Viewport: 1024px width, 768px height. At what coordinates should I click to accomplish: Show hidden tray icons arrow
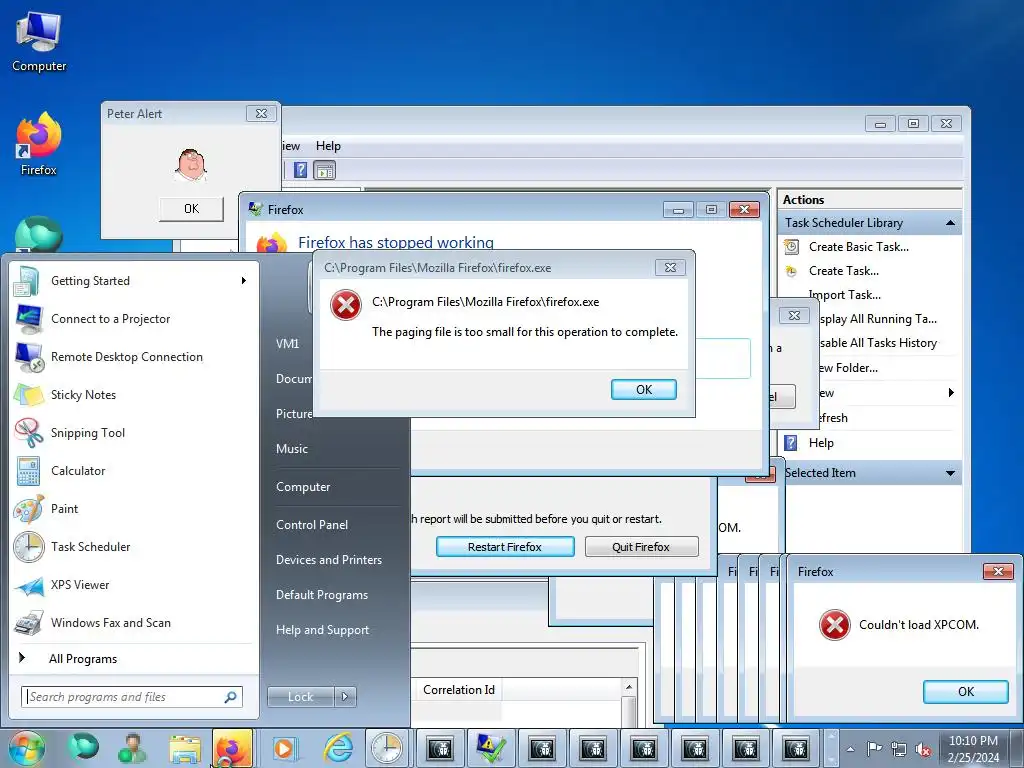pos(850,749)
